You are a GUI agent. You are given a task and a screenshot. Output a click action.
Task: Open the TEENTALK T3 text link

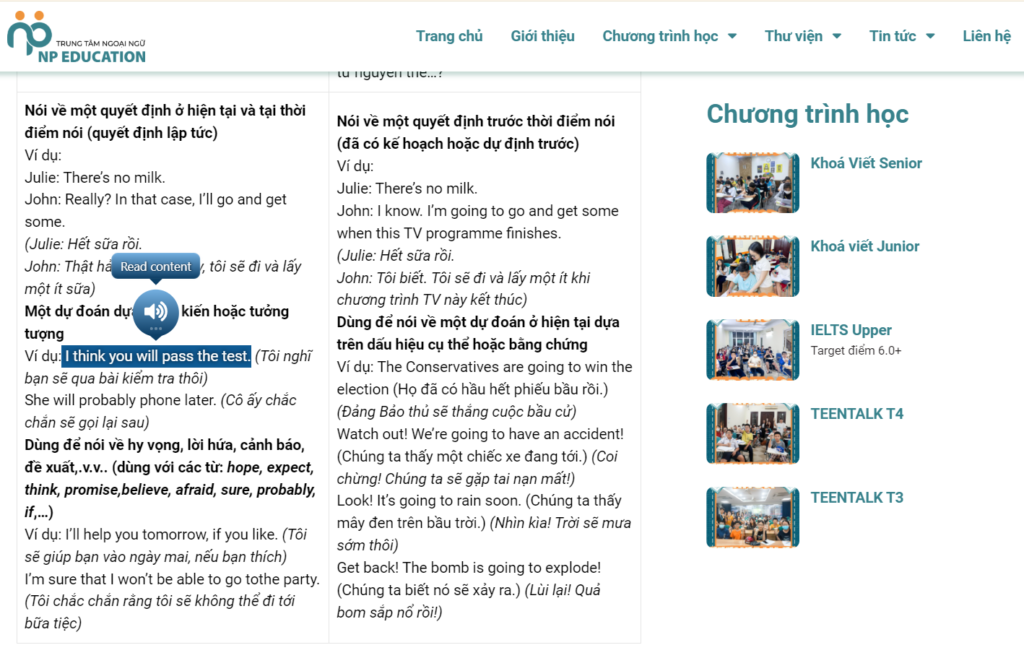pyautogui.click(x=857, y=497)
